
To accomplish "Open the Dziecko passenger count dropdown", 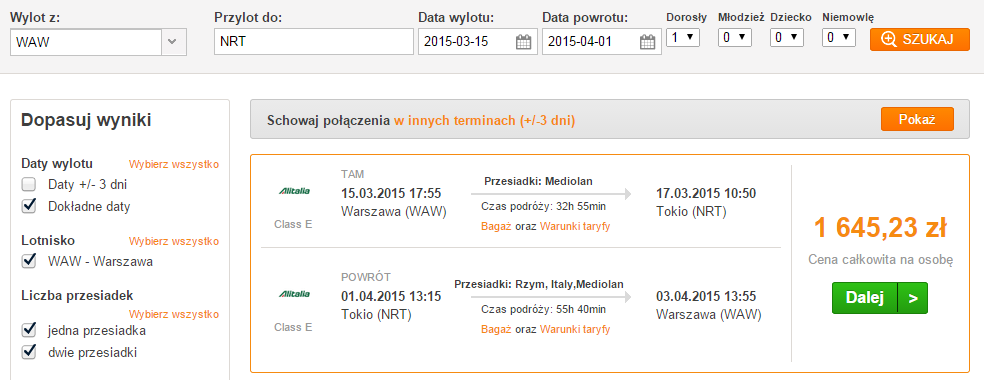I will pyautogui.click(x=787, y=38).
